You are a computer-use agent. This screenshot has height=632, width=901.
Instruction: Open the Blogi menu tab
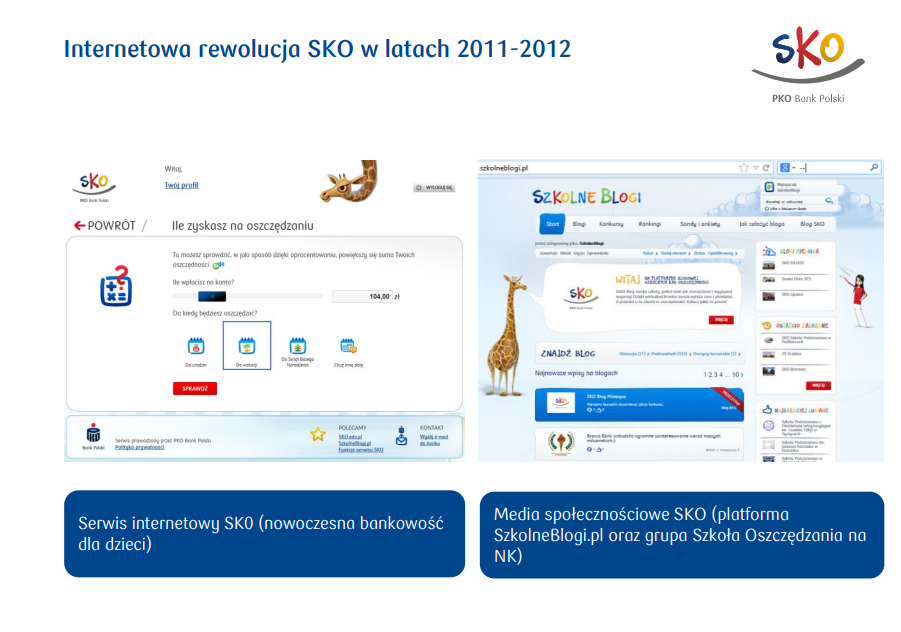pos(579,224)
